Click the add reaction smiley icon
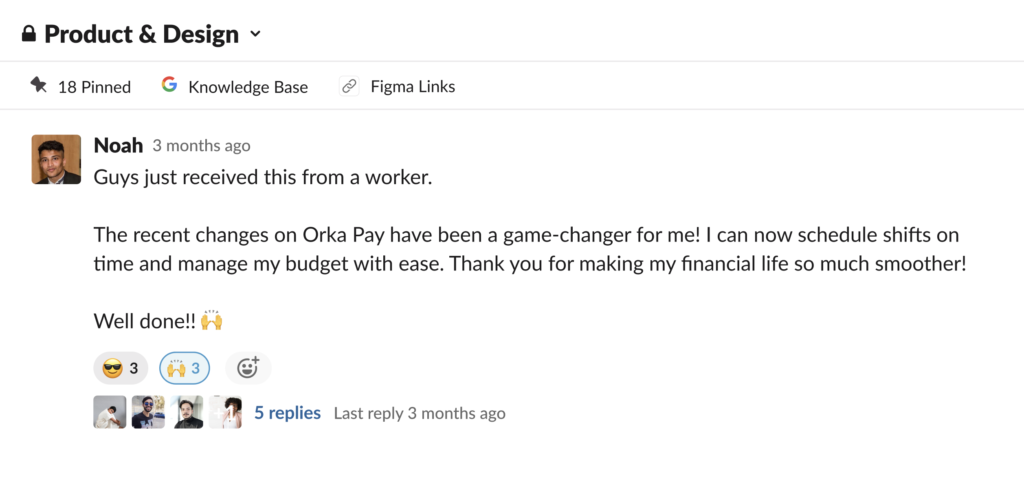This screenshot has width=1024, height=484. (248, 368)
